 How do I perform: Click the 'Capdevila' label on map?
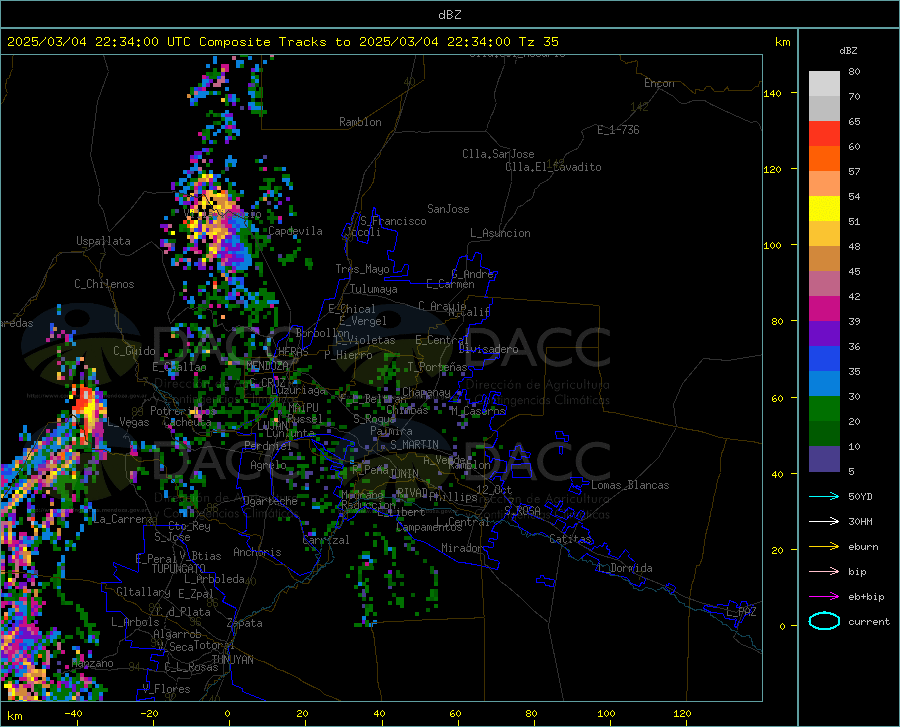pos(295,231)
